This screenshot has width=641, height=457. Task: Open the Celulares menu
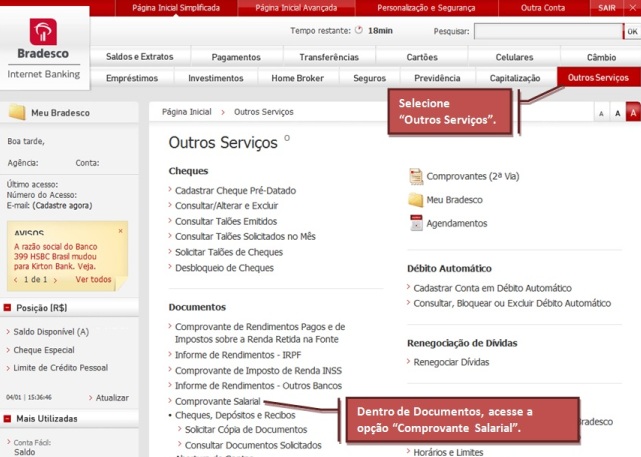click(x=514, y=57)
